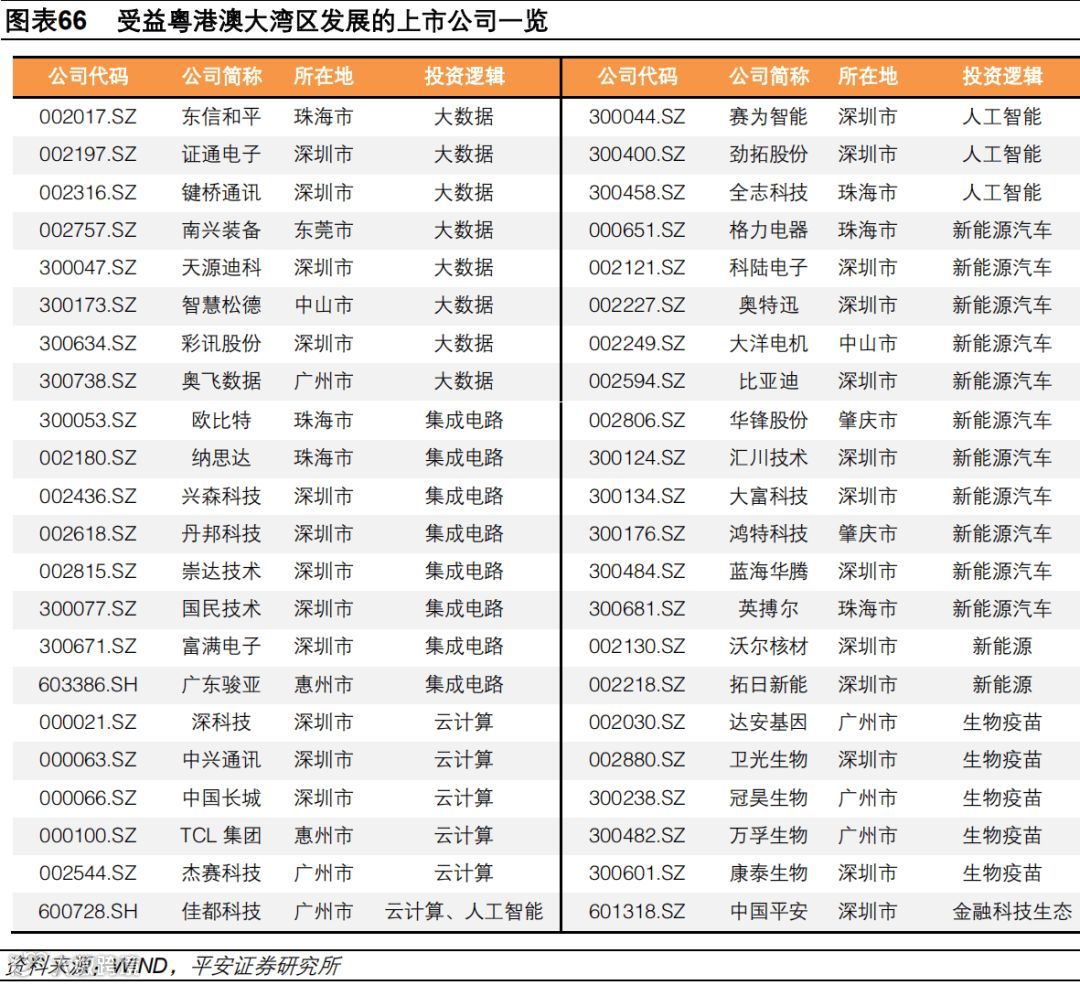The width and height of the screenshot is (1080, 985).
Task: Select the company 佳都科技
Action: (x=221, y=911)
